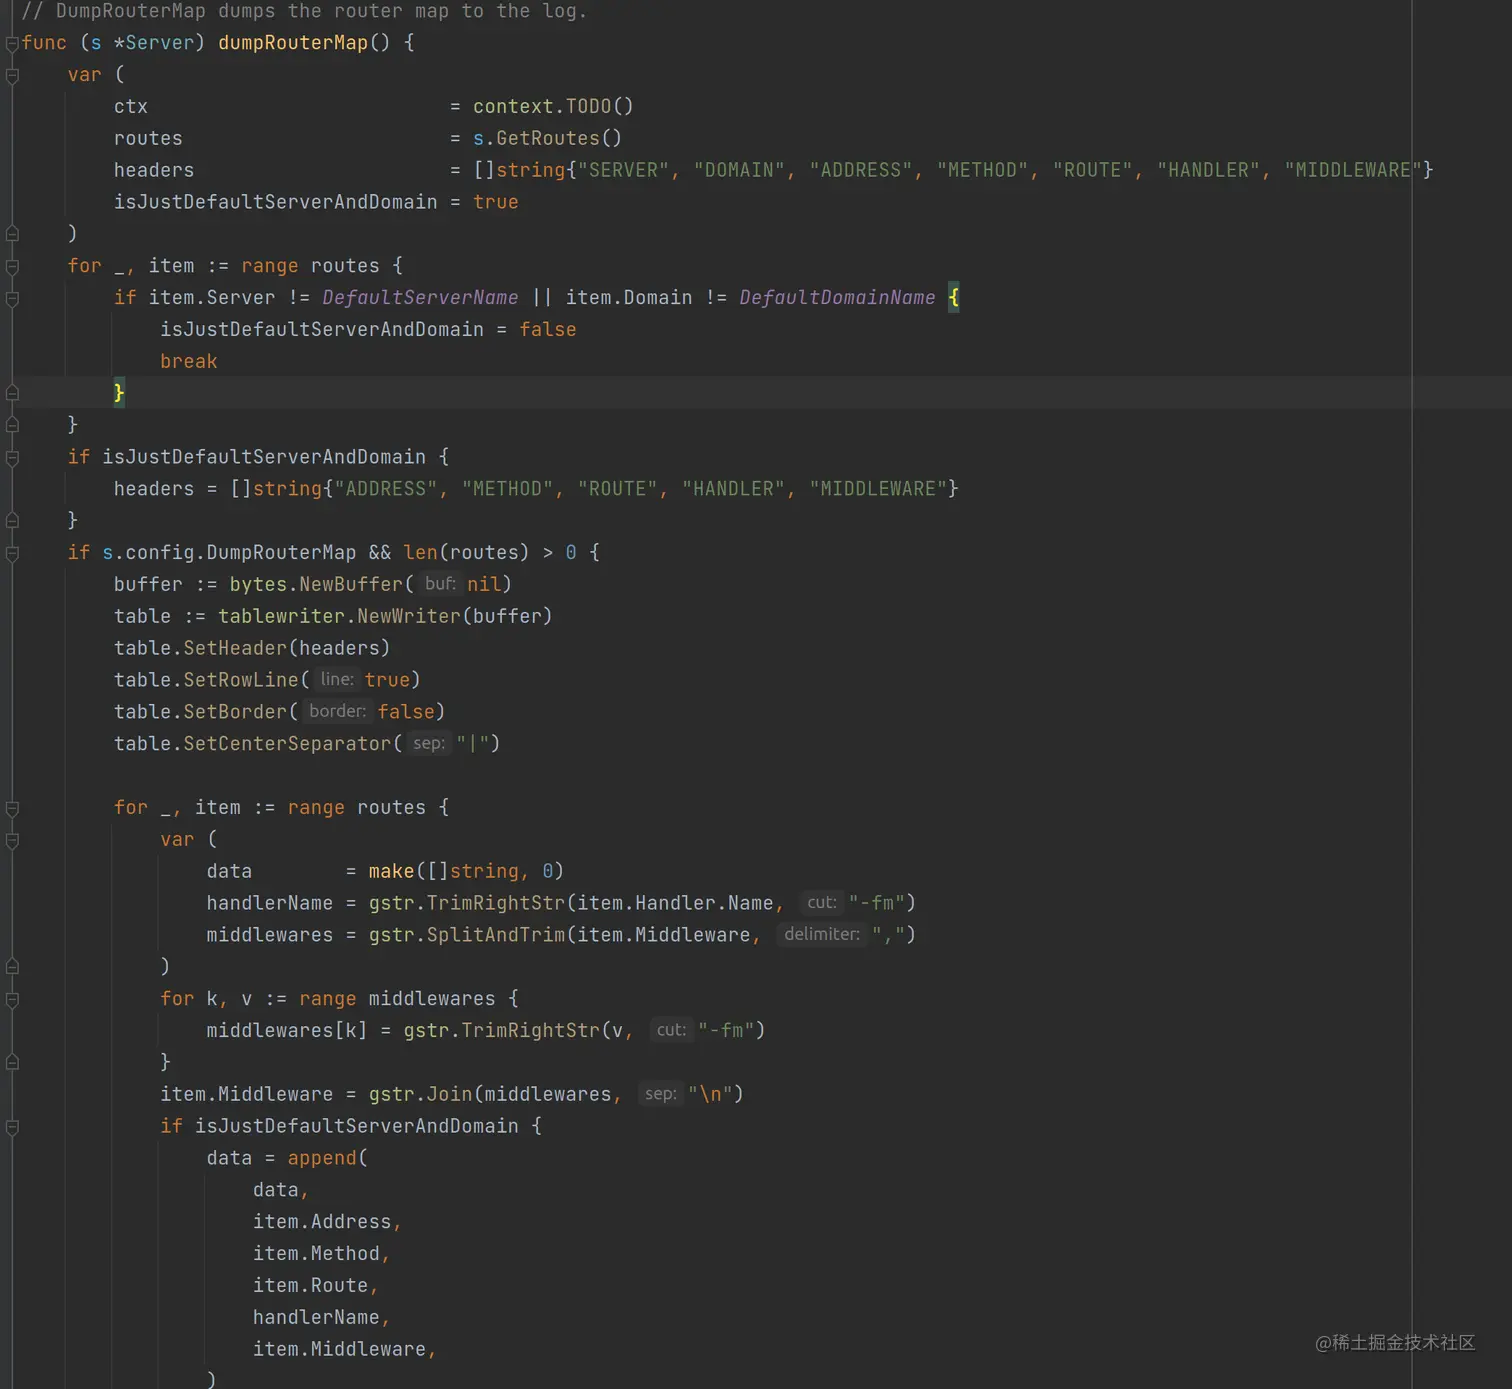Image resolution: width=1512 pixels, height=1389 pixels.
Task: Click the 'delimiter:' parameter hint
Action: tap(822, 935)
